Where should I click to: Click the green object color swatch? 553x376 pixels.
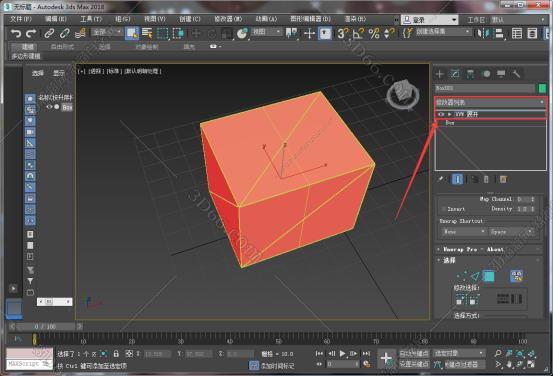pos(542,88)
